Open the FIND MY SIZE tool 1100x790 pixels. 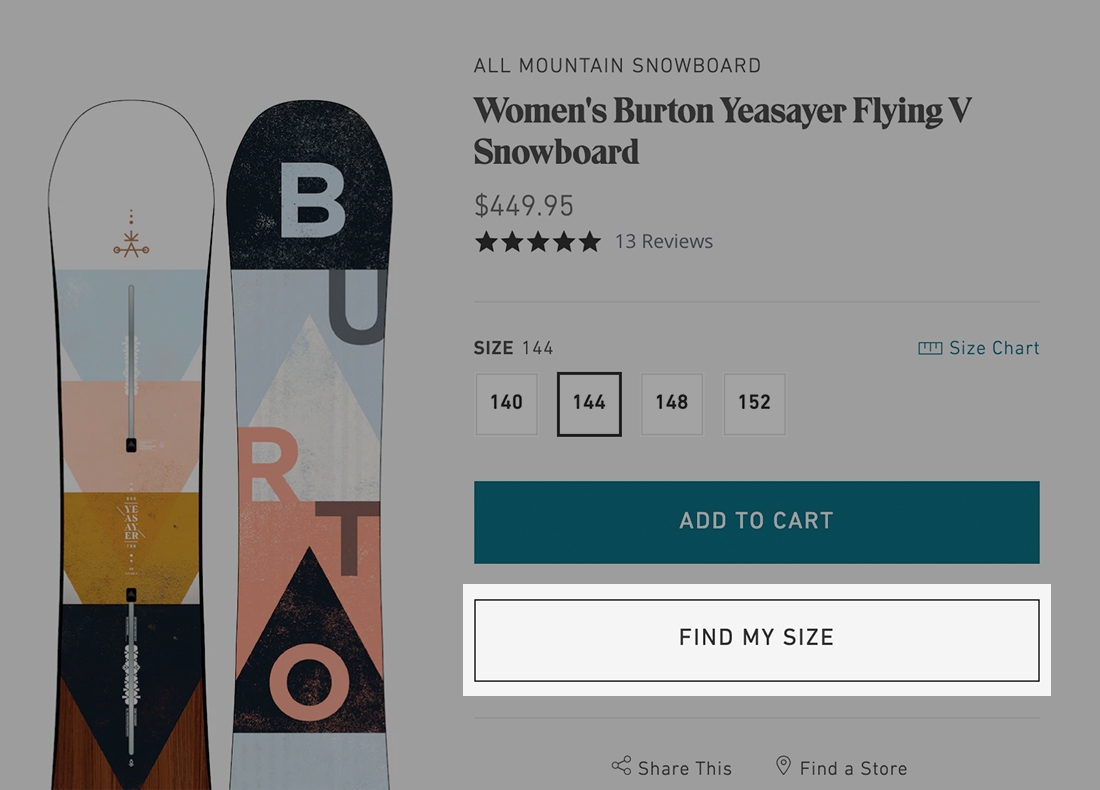(756, 639)
